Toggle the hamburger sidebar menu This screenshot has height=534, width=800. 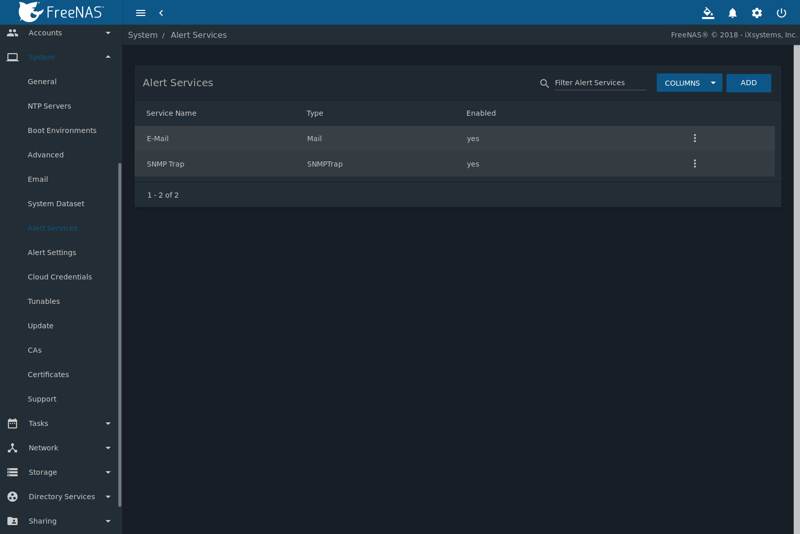[140, 13]
